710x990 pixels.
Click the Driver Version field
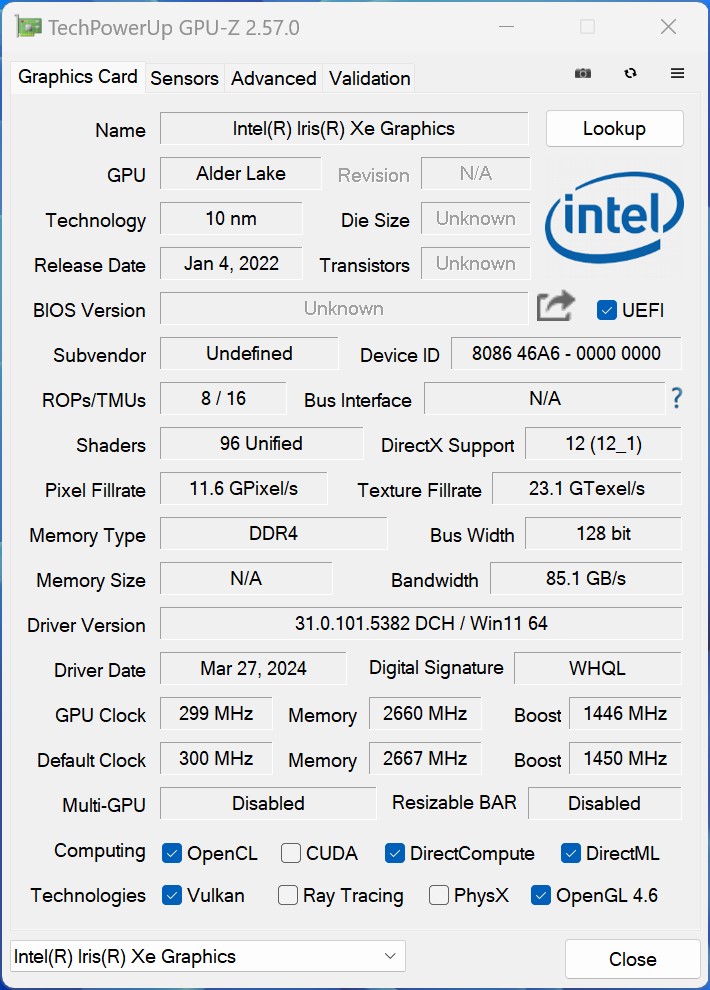pyautogui.click(x=421, y=623)
